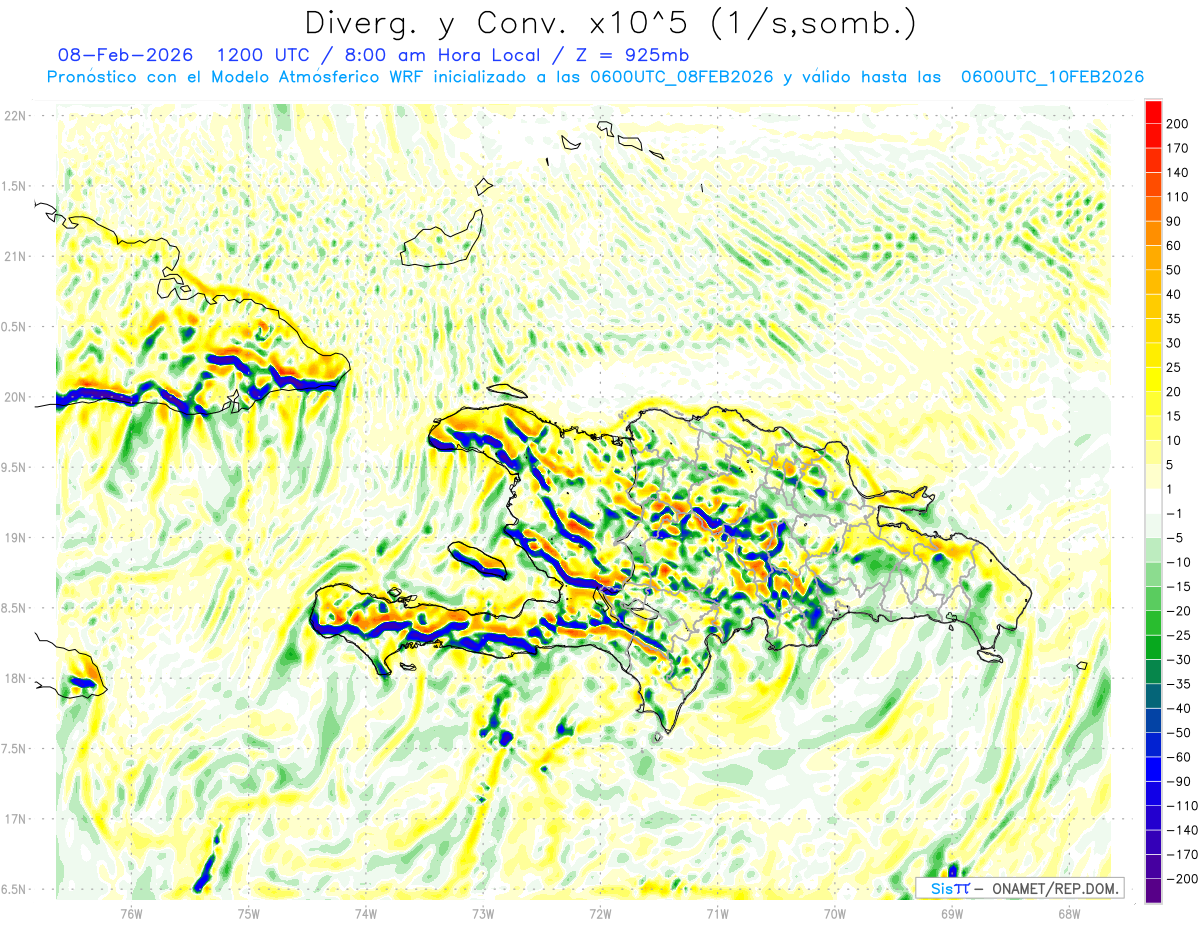The width and height of the screenshot is (1200, 927).
Task: Click the dark purple swatch at the colorbar bottom
Action: point(1153,891)
